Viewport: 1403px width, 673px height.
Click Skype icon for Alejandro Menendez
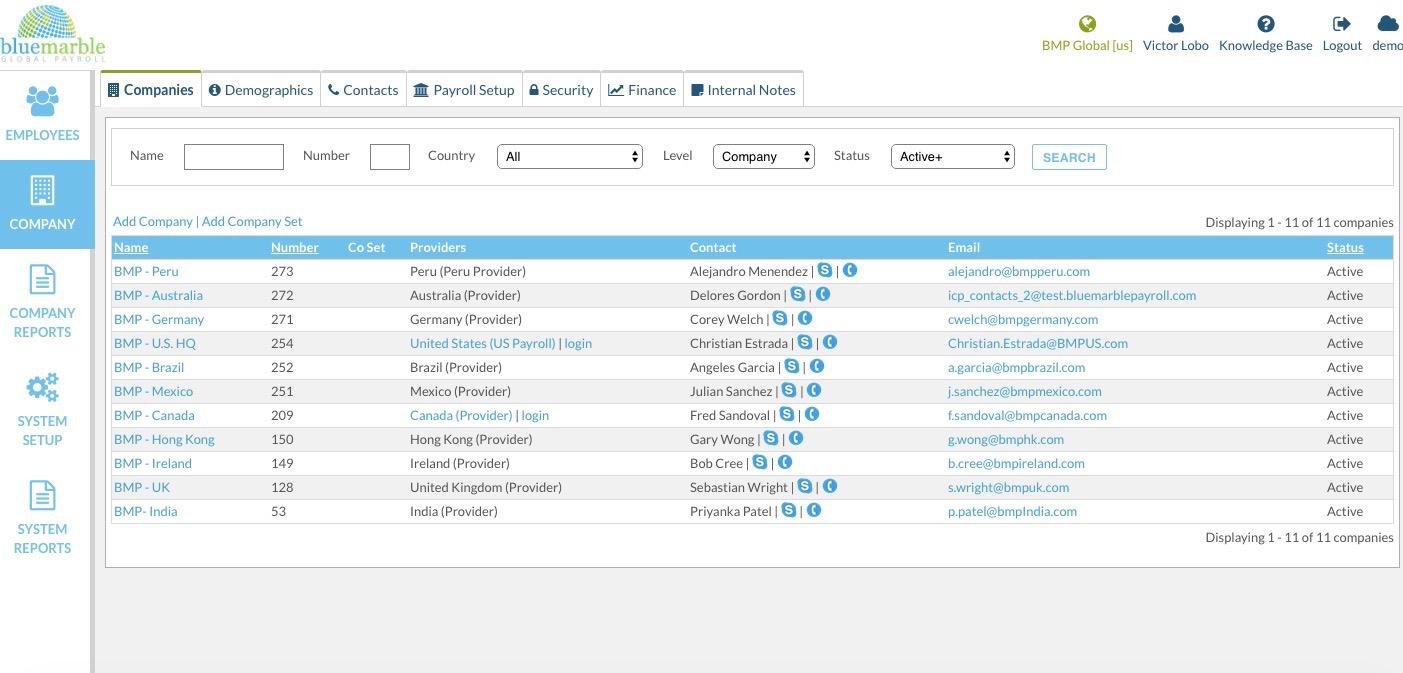tap(825, 270)
